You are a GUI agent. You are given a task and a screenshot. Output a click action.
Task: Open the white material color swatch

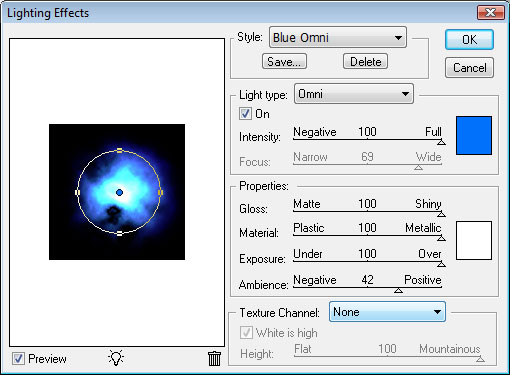click(474, 240)
